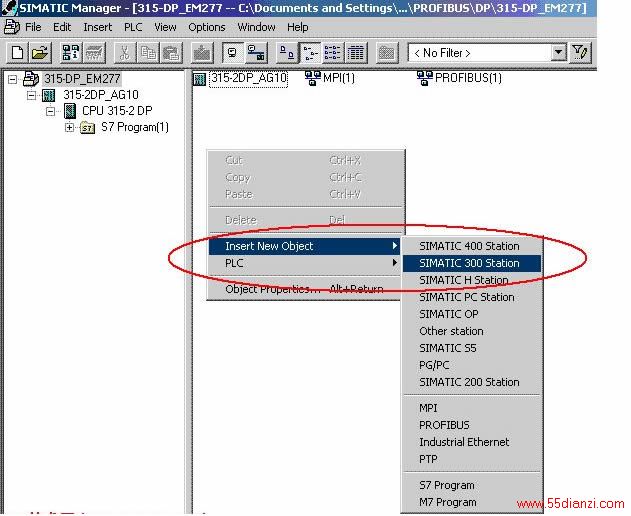Choose SIMATIC S5 entry
Viewport: 631px width, 516px height.
(x=472, y=348)
